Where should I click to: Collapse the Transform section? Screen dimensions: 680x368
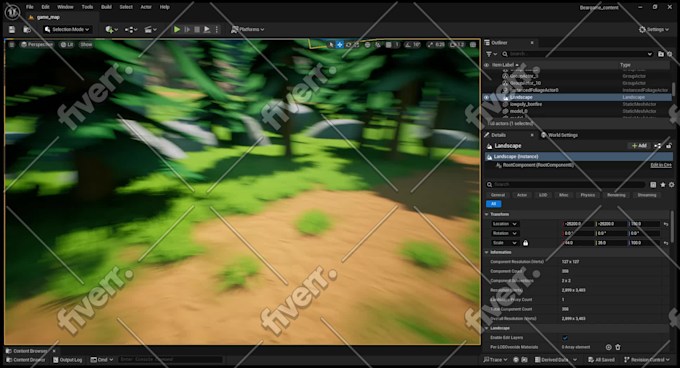[487, 215]
